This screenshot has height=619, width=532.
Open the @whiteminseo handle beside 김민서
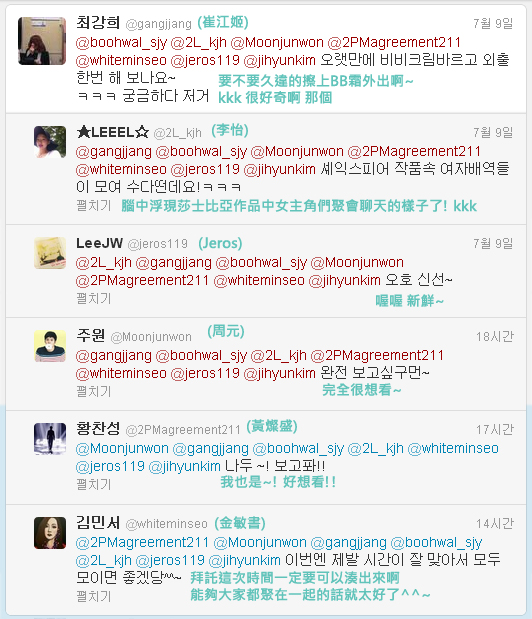pyautogui.click(x=167, y=524)
